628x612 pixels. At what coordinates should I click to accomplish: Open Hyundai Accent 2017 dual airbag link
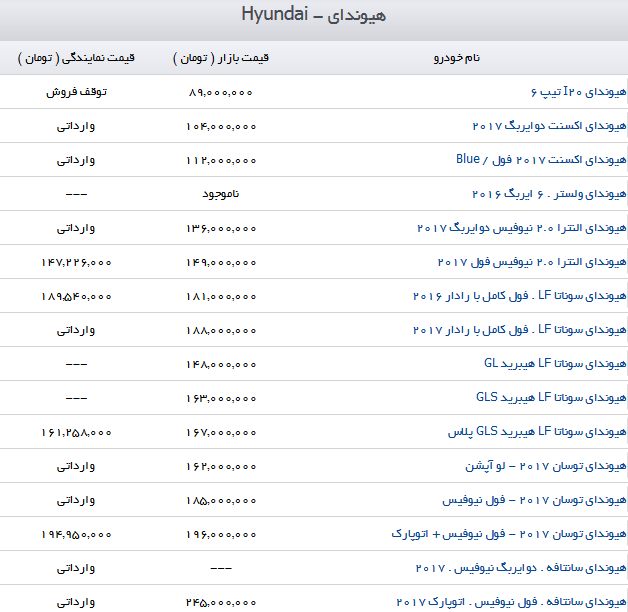(549, 126)
